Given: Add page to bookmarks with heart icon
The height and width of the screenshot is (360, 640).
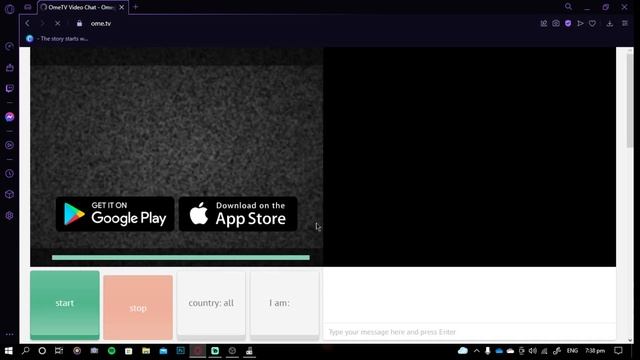Looking at the screenshot, I should click(x=592, y=24).
